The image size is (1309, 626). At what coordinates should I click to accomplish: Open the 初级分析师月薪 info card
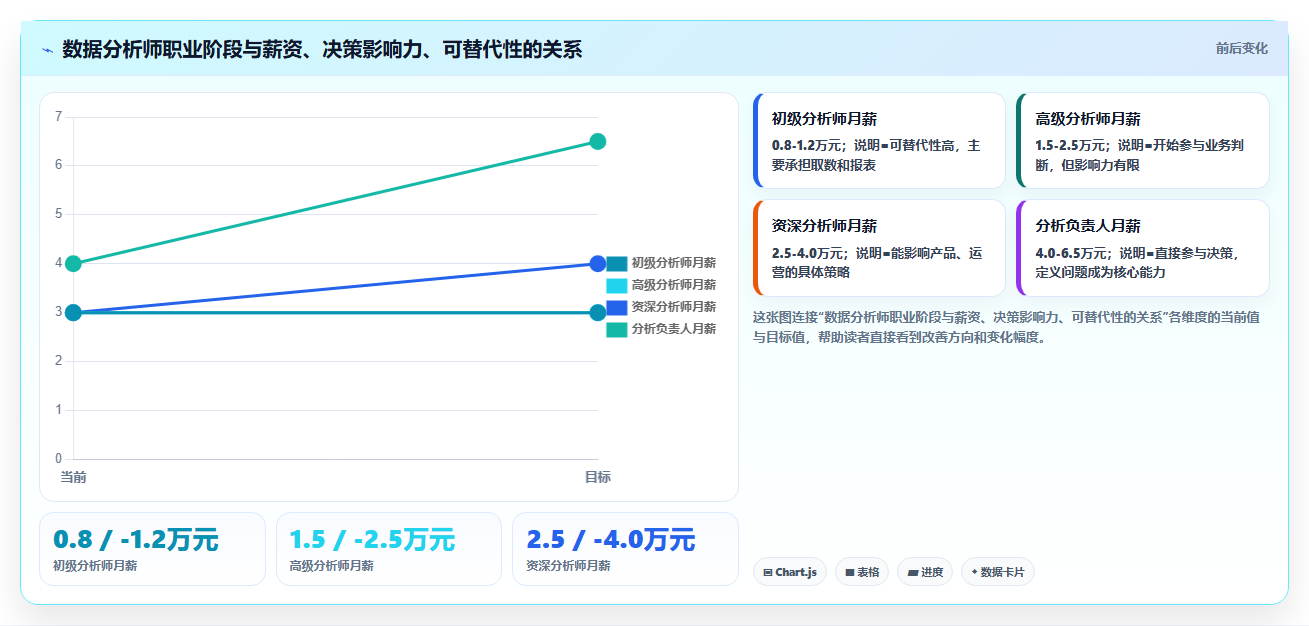(x=879, y=141)
